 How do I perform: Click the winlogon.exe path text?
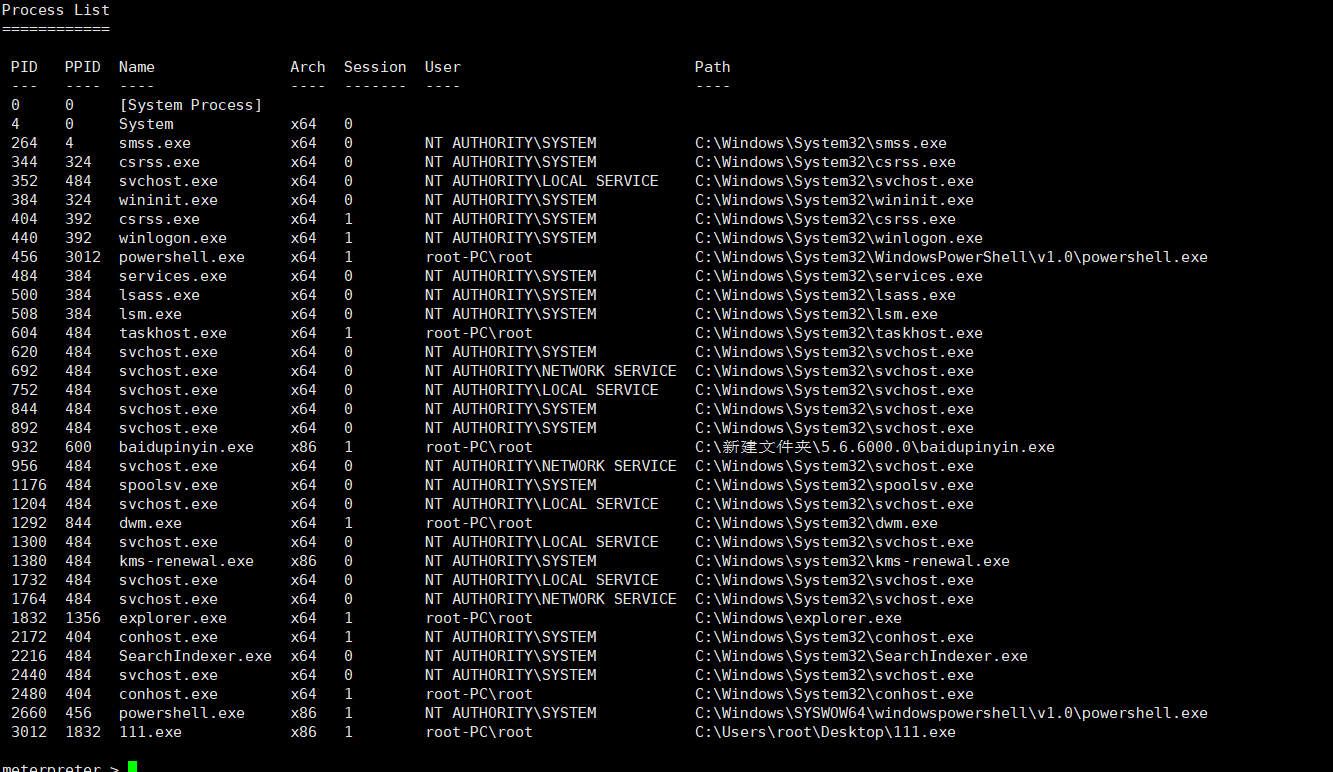click(839, 238)
